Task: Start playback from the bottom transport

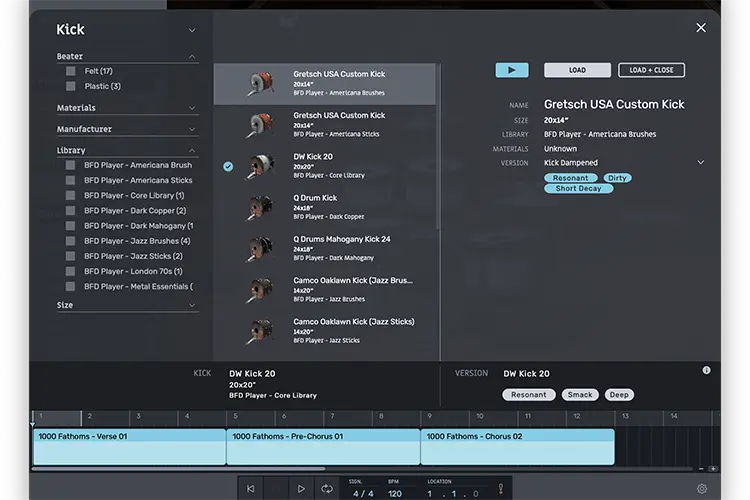Action: [x=301, y=489]
